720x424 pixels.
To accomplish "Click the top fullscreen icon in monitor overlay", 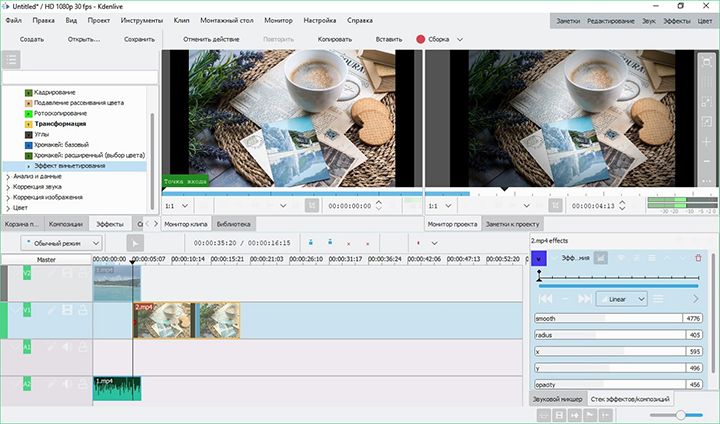I will click(x=707, y=62).
